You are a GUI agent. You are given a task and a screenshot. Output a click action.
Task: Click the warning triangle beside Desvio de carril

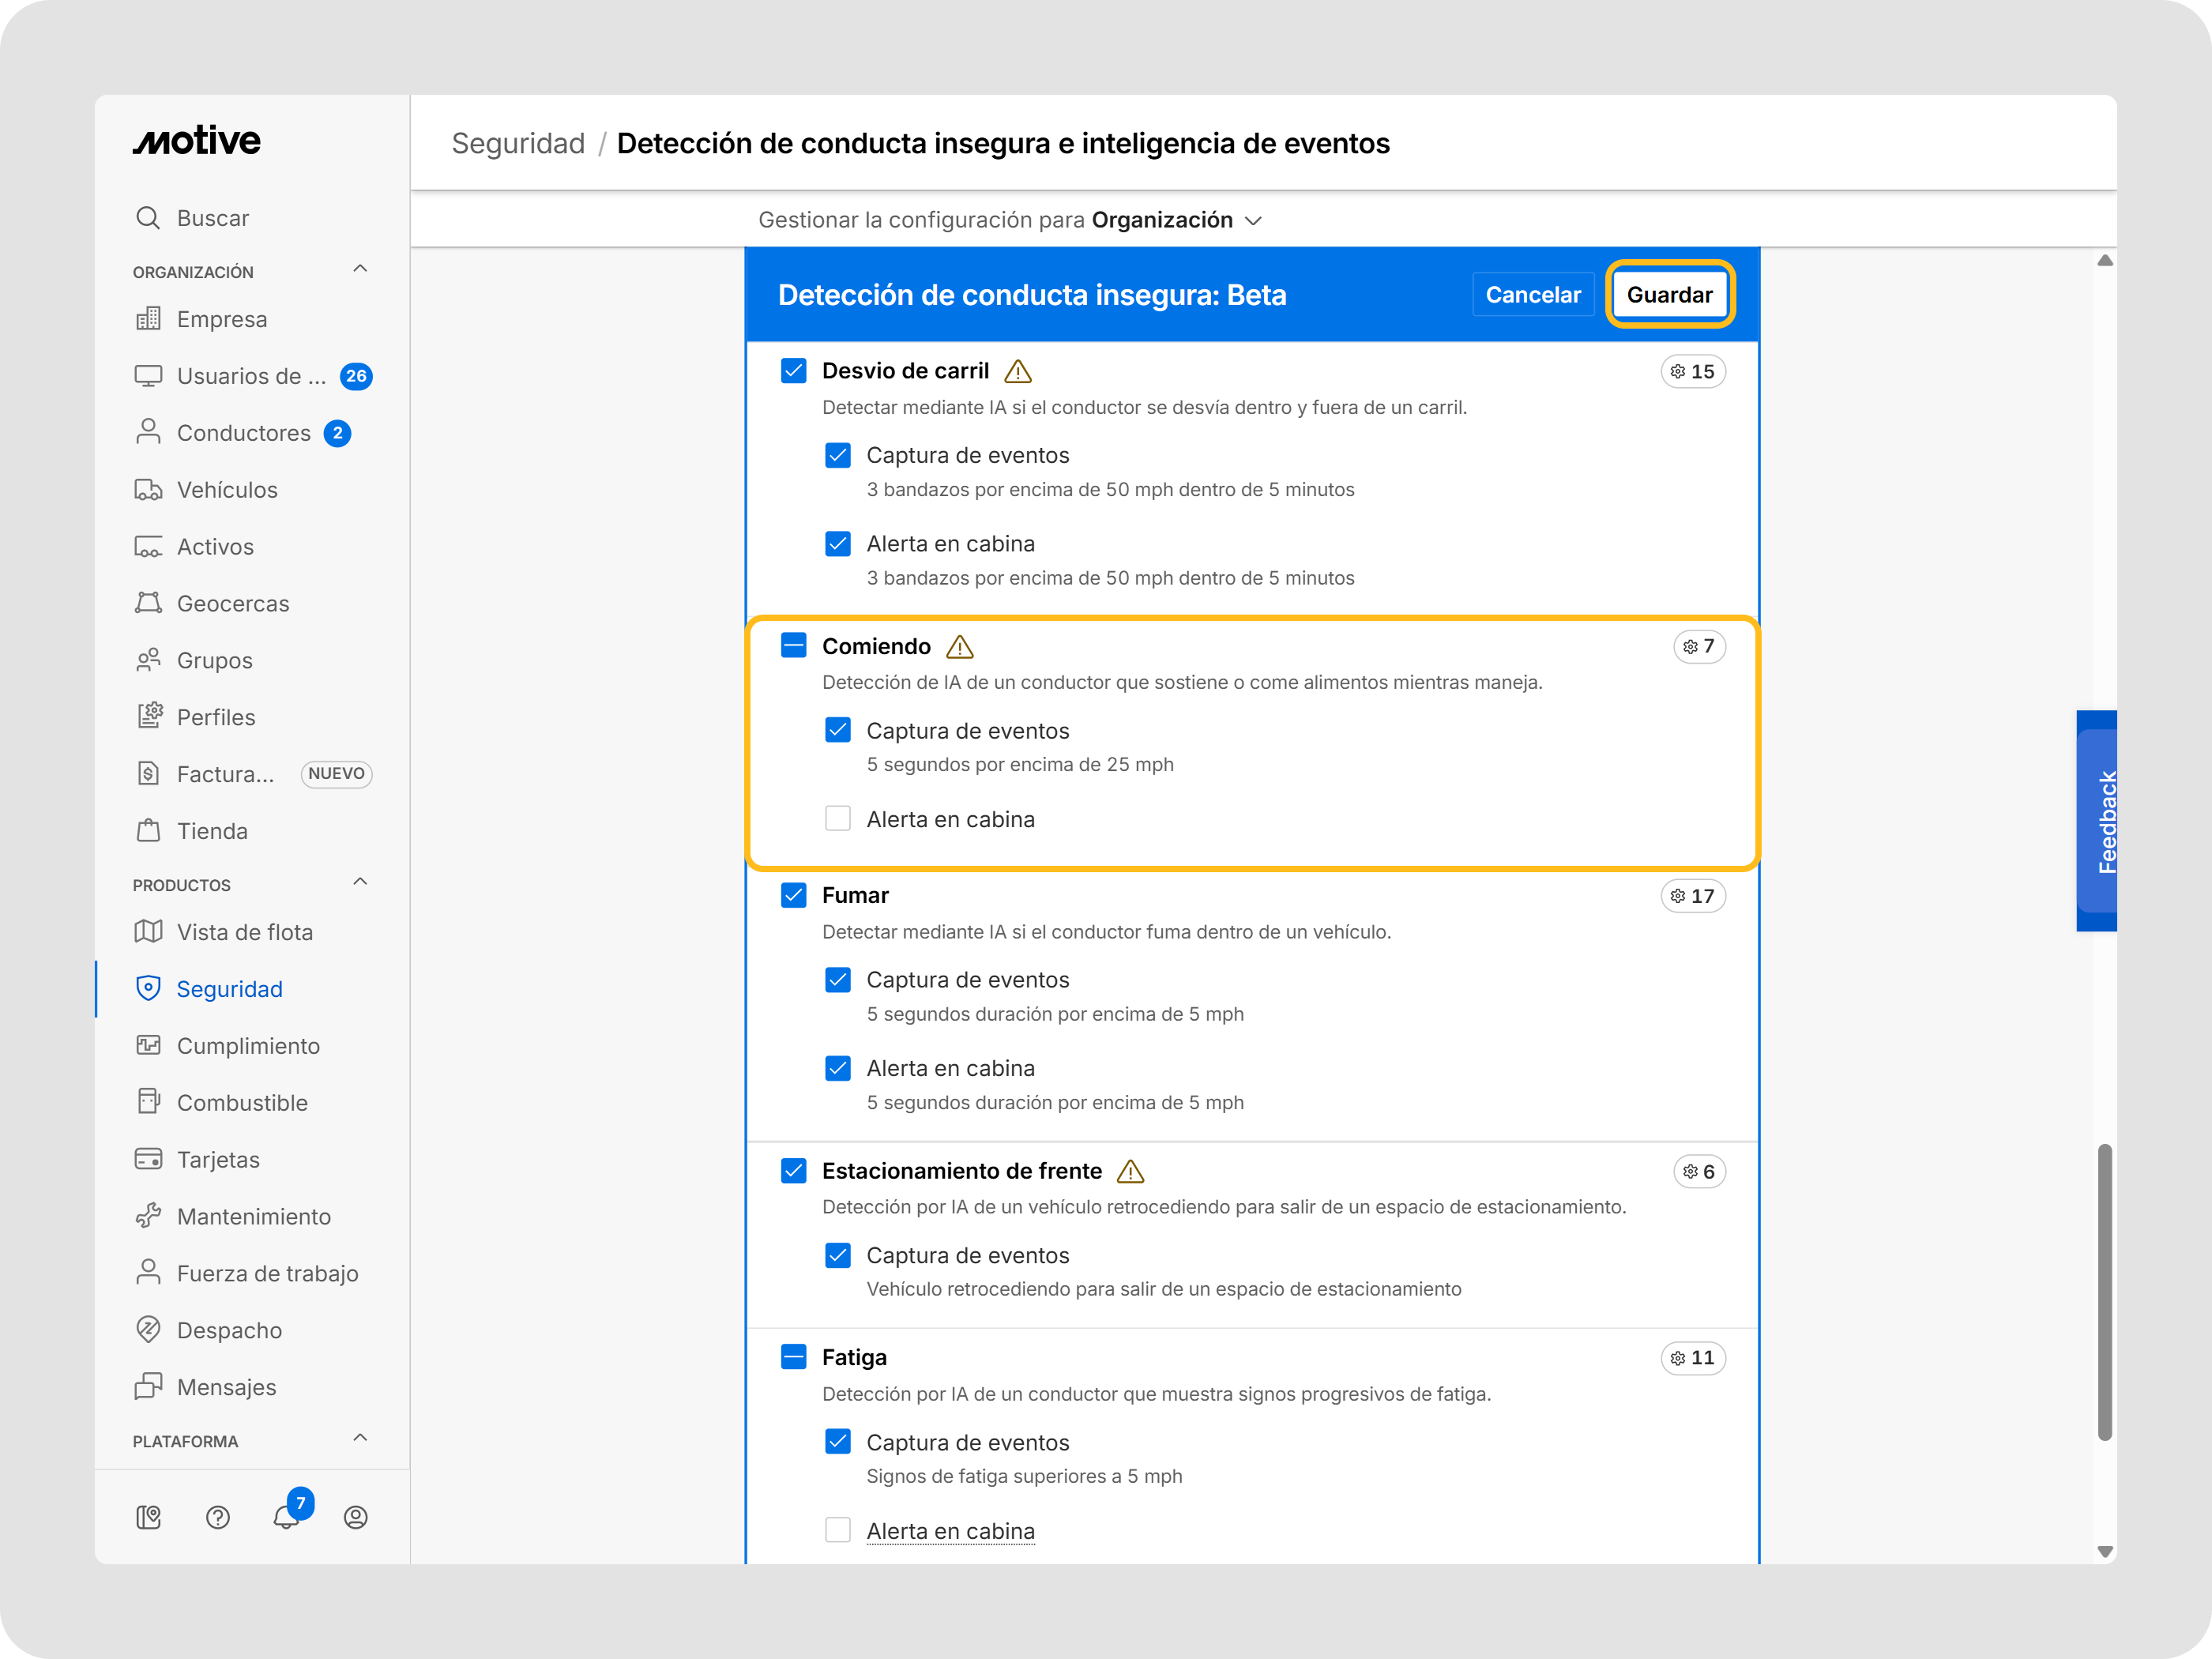pos(1018,372)
